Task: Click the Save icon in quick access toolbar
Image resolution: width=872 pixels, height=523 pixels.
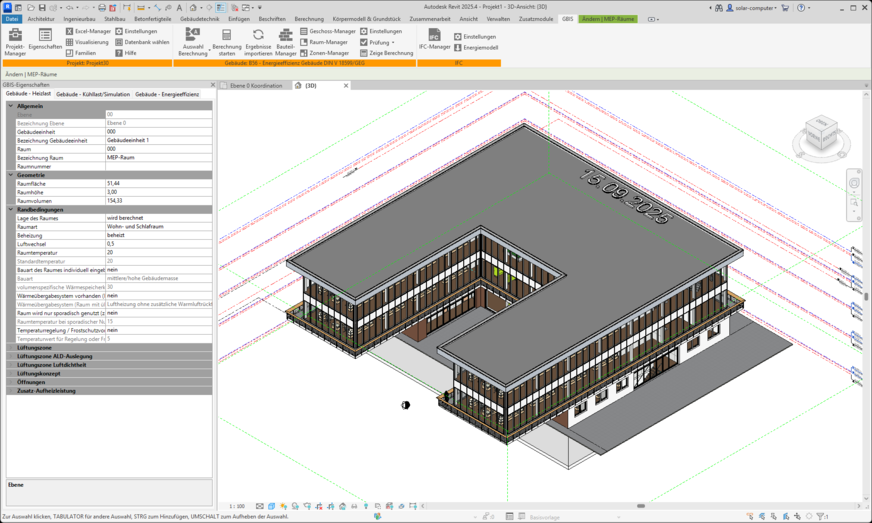Action: tap(42, 8)
